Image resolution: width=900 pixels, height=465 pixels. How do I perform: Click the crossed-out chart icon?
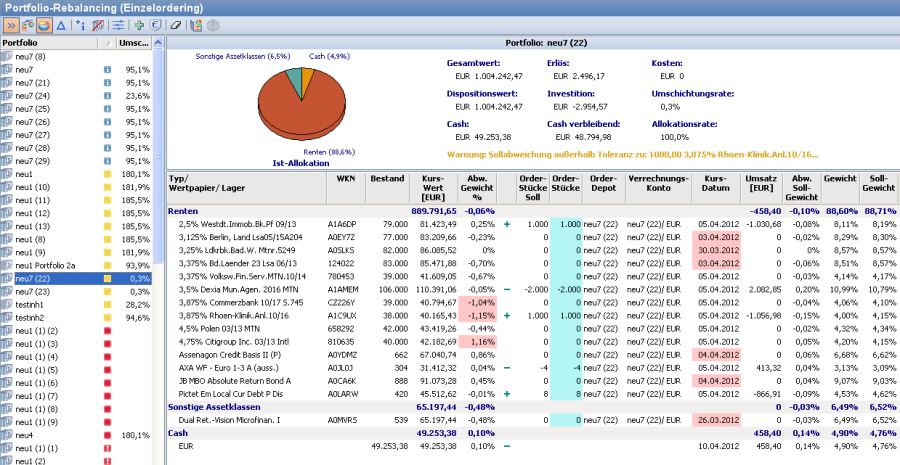97,24
